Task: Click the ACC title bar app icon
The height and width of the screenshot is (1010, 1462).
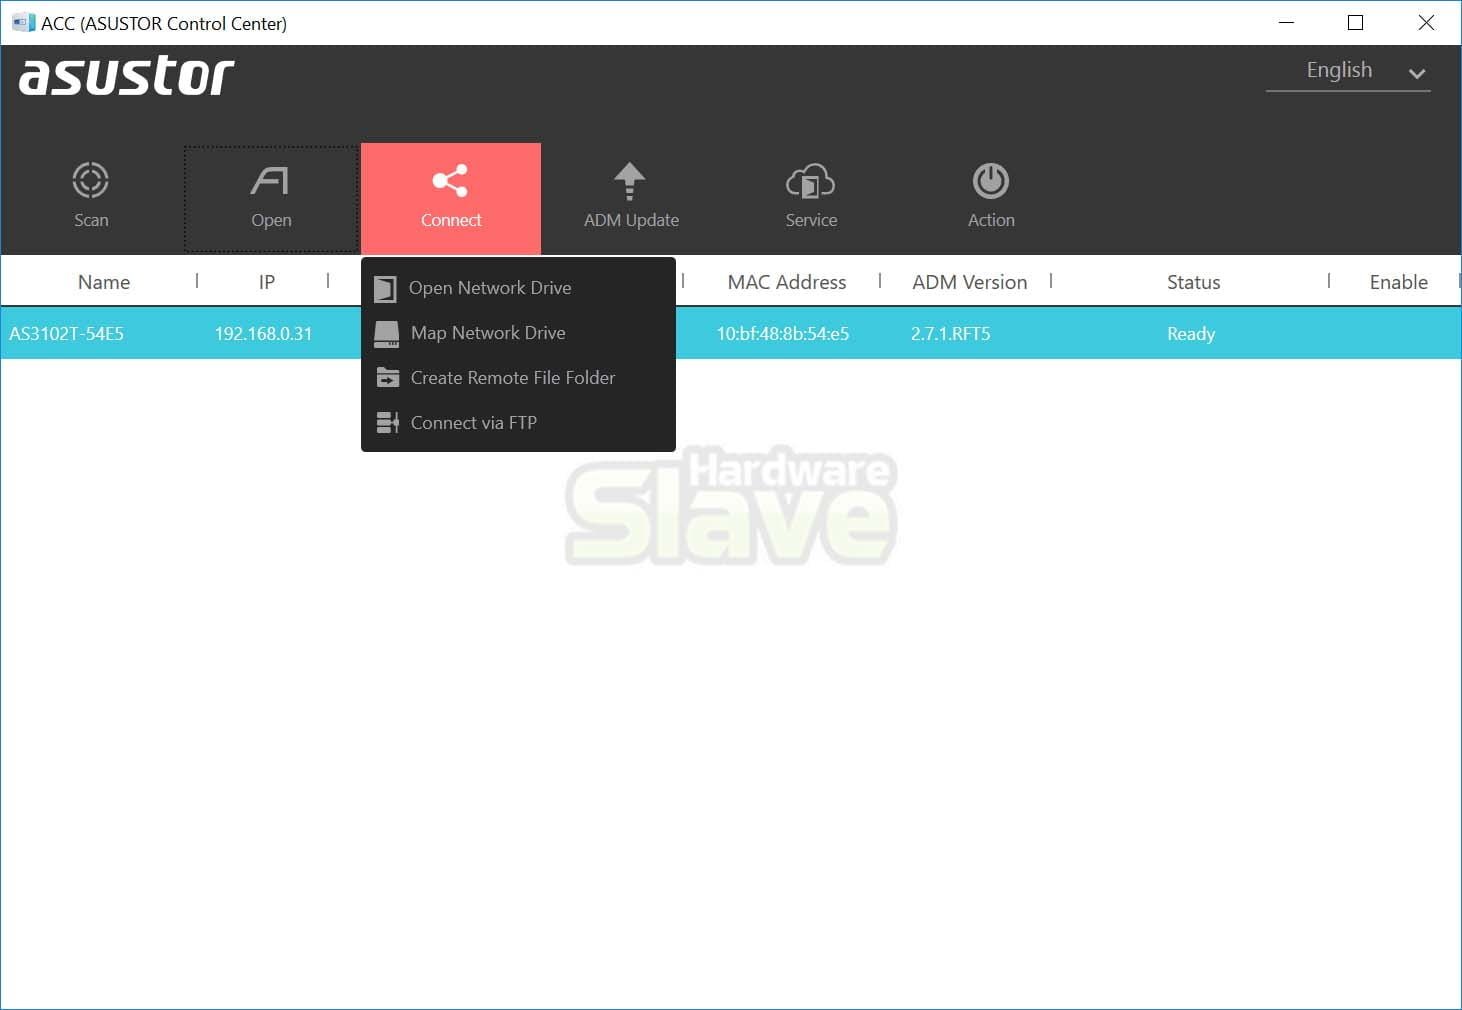Action: click(x=23, y=23)
